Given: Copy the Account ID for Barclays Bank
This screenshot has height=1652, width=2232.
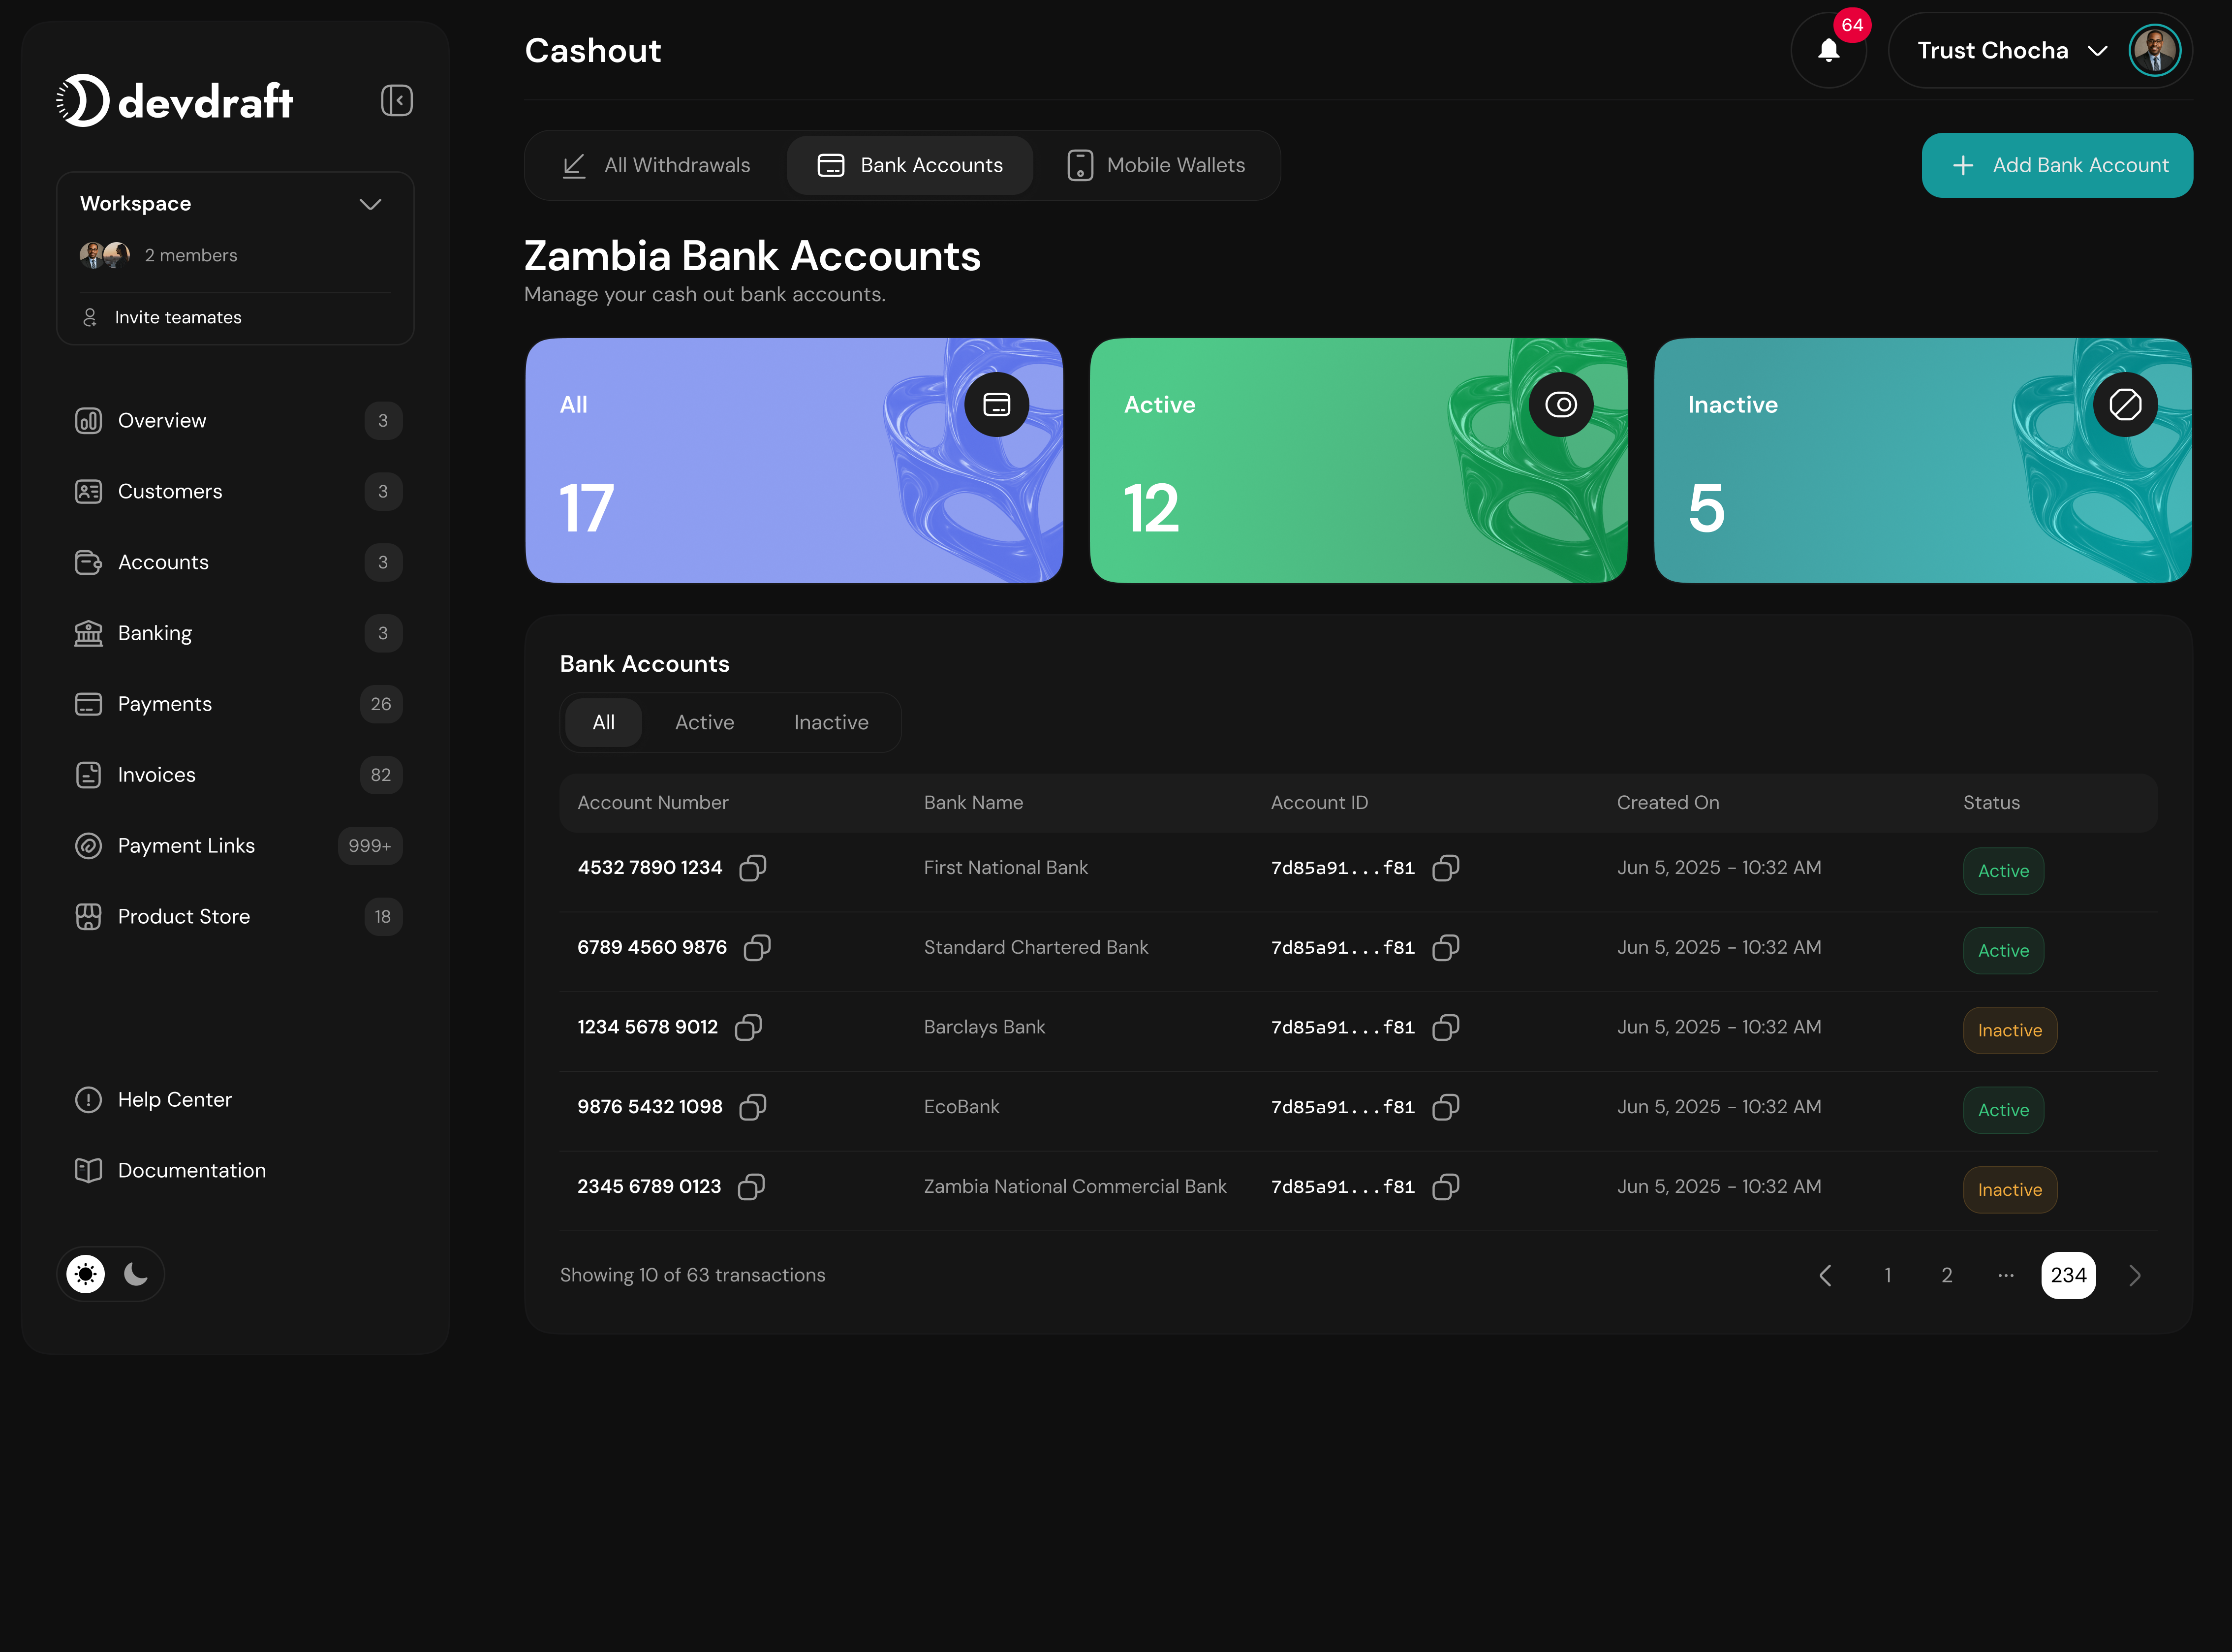Looking at the screenshot, I should [x=1446, y=1027].
